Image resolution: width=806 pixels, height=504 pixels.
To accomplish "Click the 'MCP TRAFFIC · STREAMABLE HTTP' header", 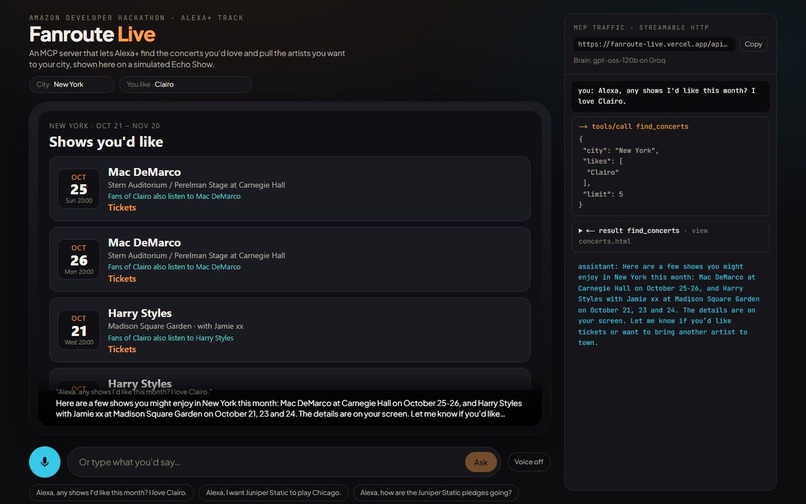I will 640,28.
